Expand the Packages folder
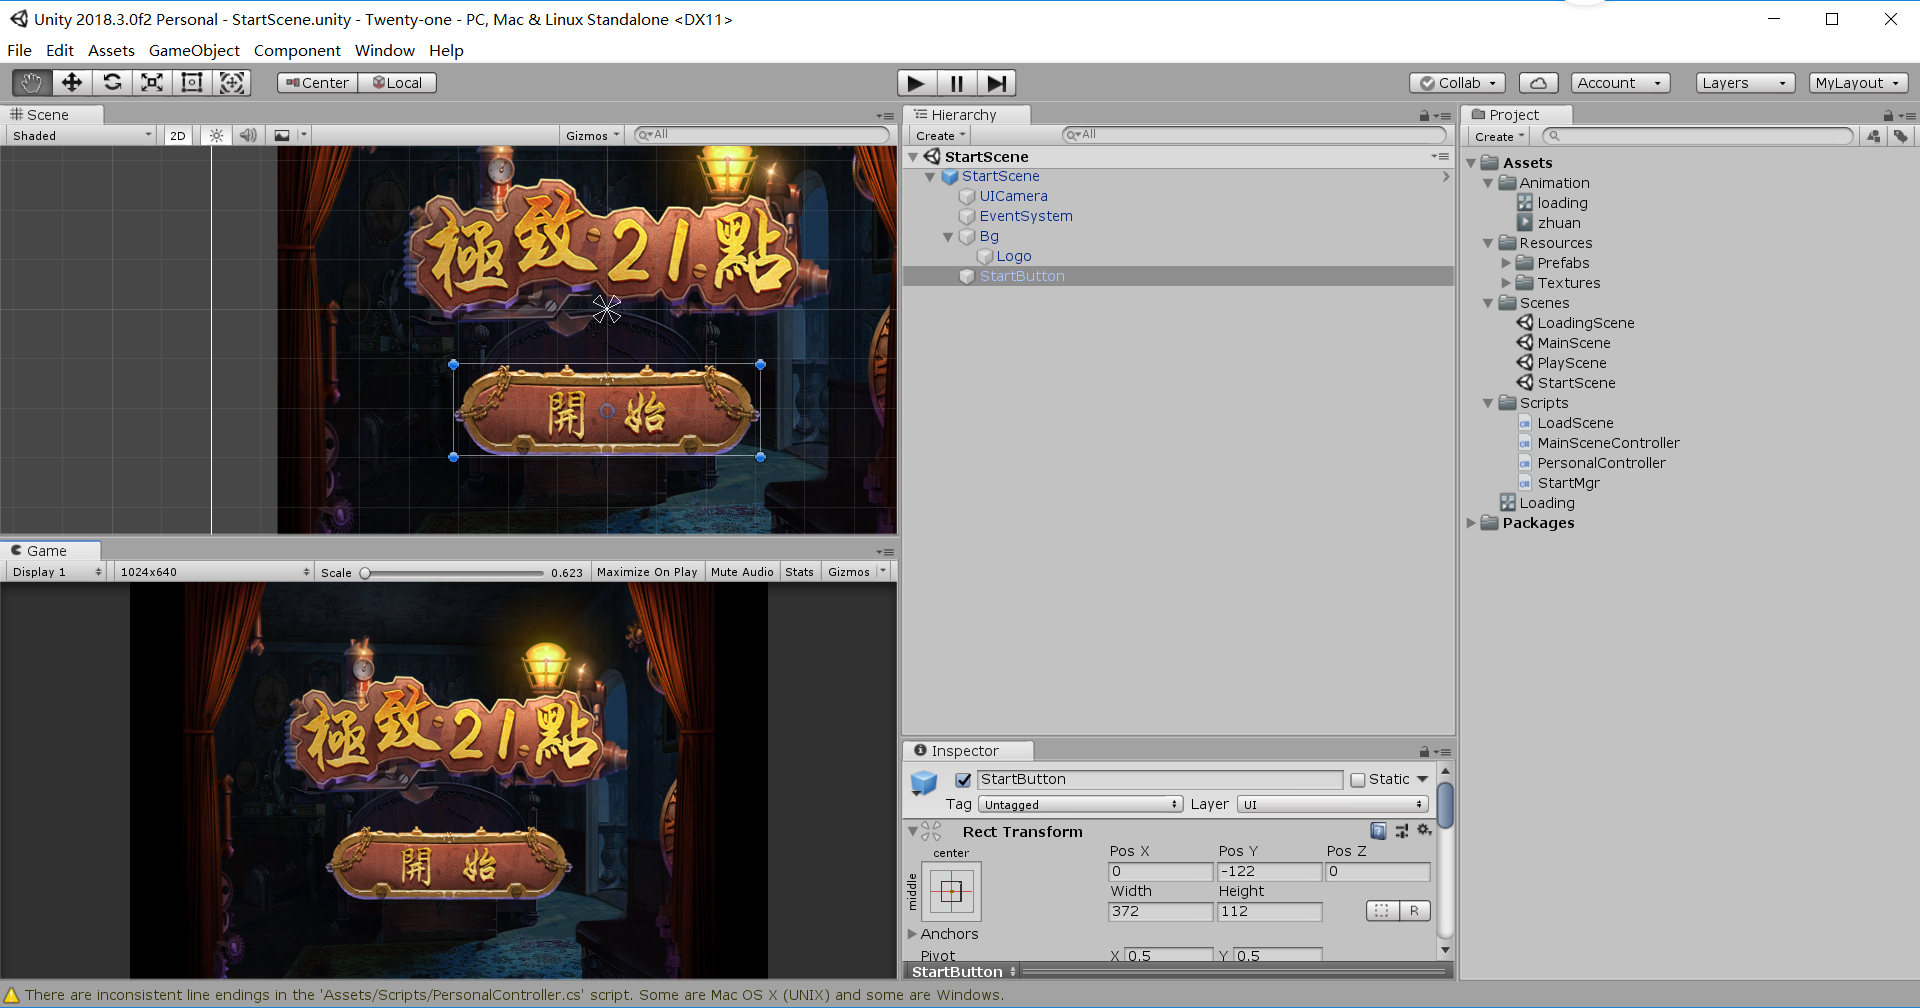 point(1471,523)
